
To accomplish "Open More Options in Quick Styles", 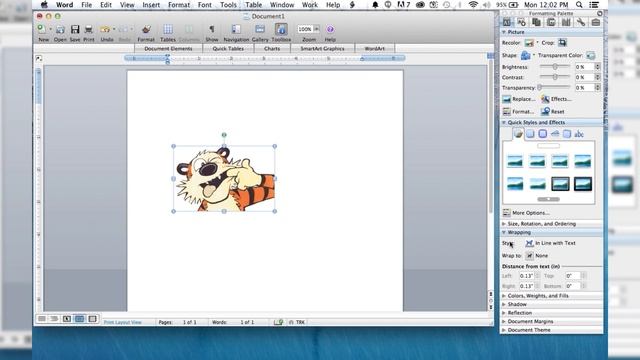I will click(x=526, y=213).
